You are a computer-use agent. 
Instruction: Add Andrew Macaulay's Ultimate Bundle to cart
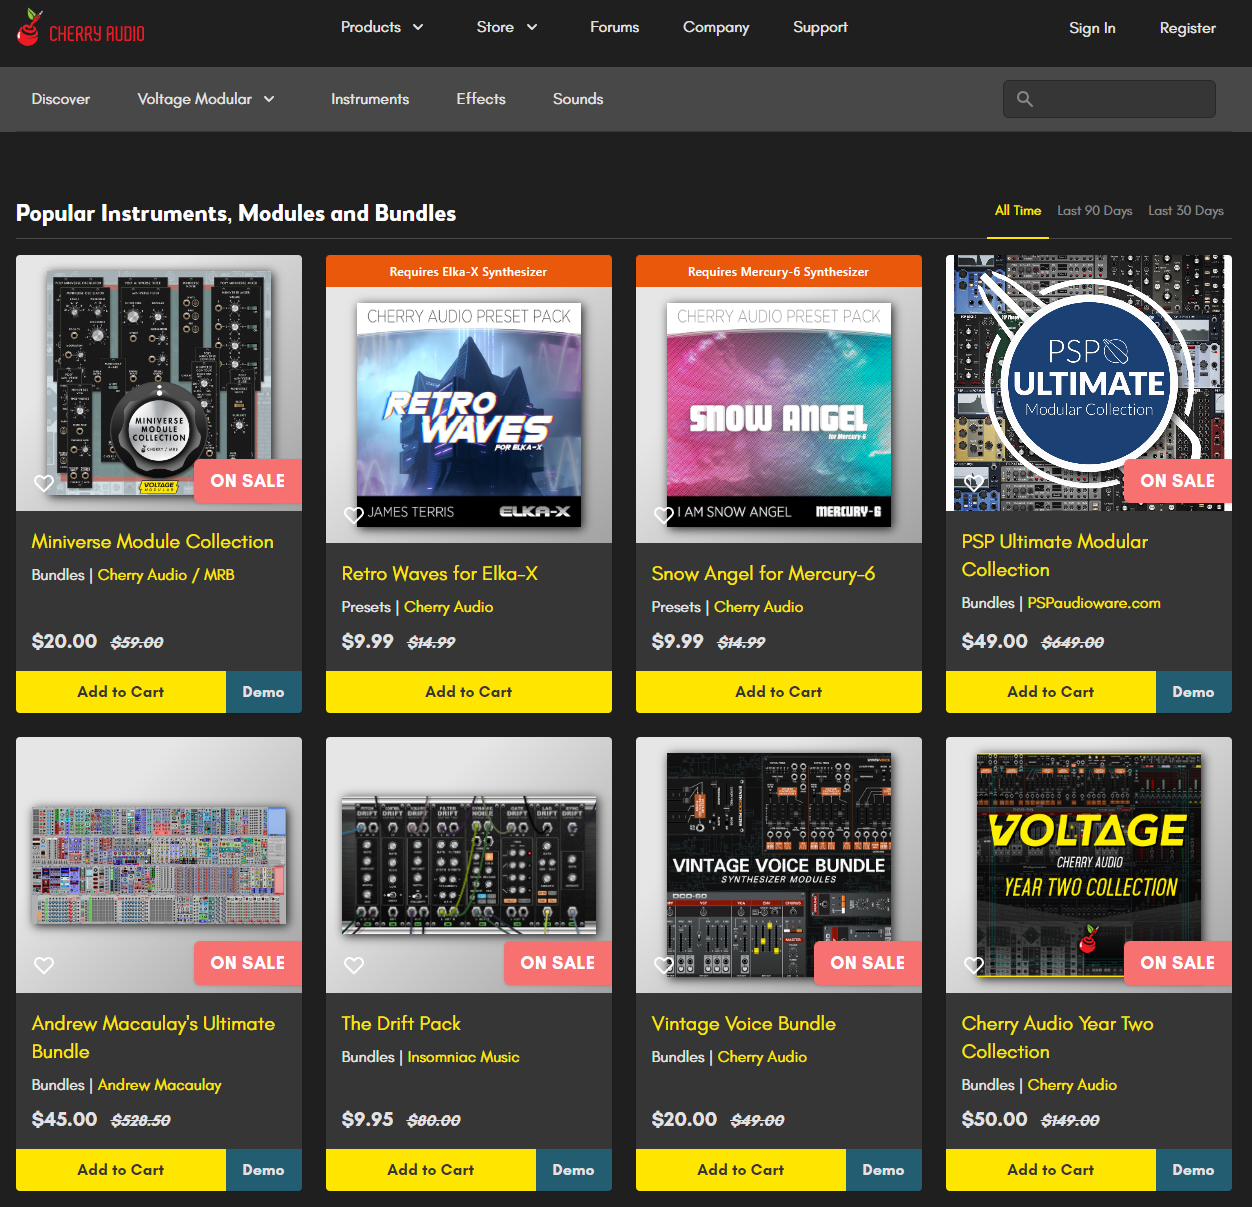point(121,1170)
